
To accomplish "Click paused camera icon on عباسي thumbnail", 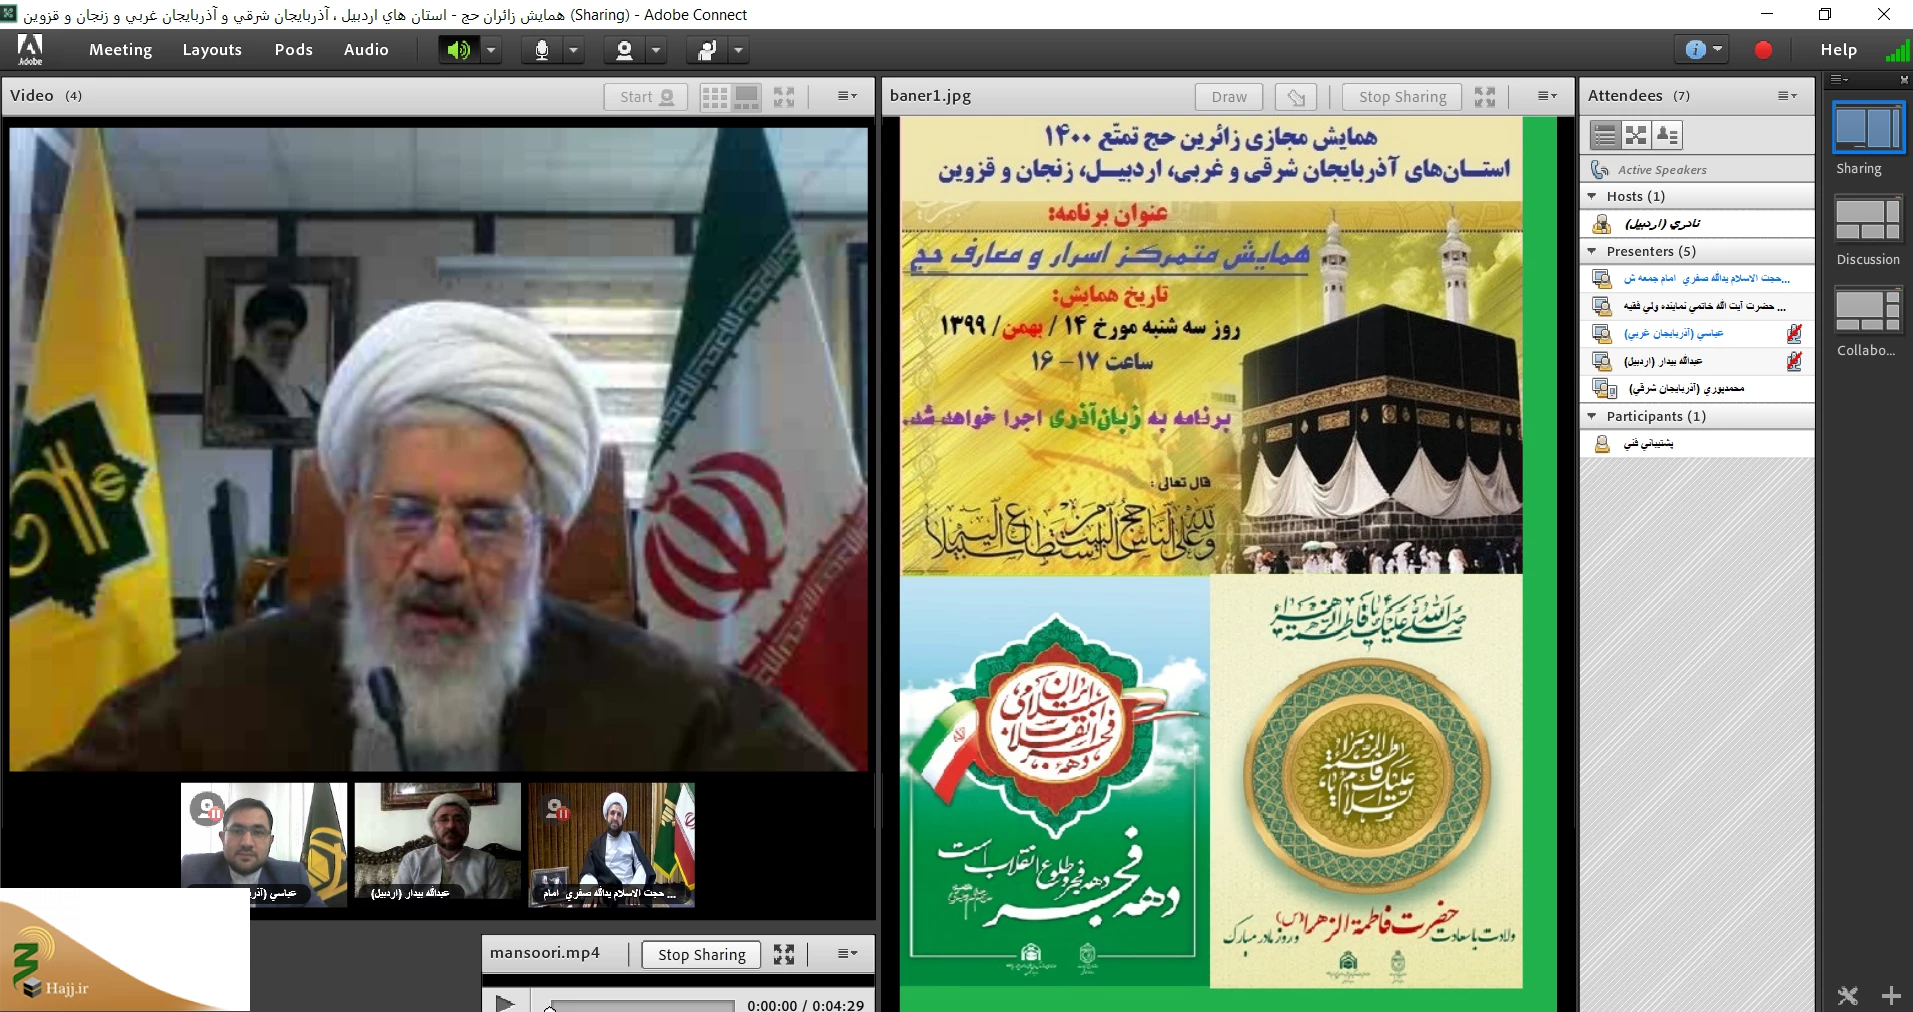I will click(208, 808).
